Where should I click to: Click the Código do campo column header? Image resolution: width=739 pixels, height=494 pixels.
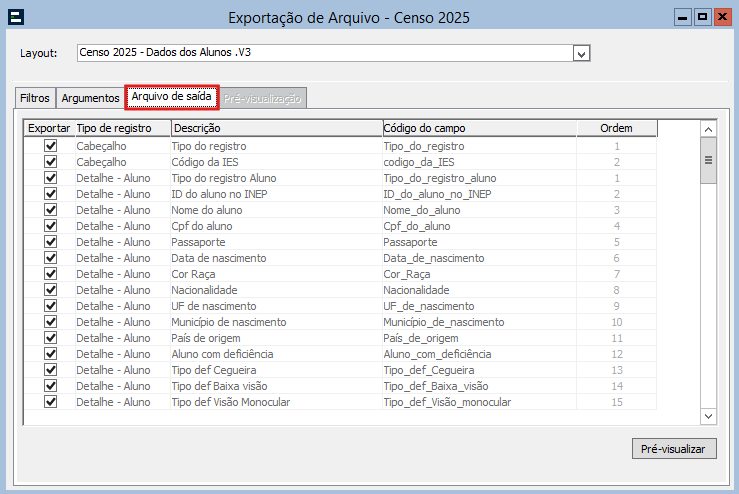pyautogui.click(x=479, y=128)
